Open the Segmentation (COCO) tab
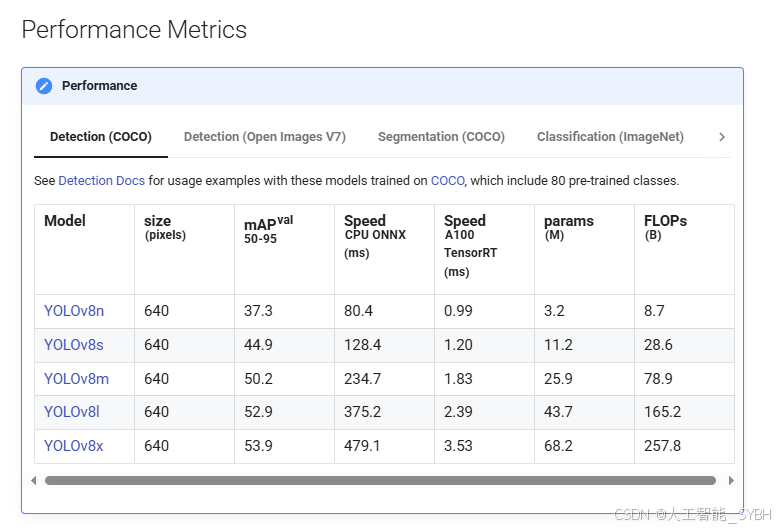777x528 pixels. click(x=441, y=137)
